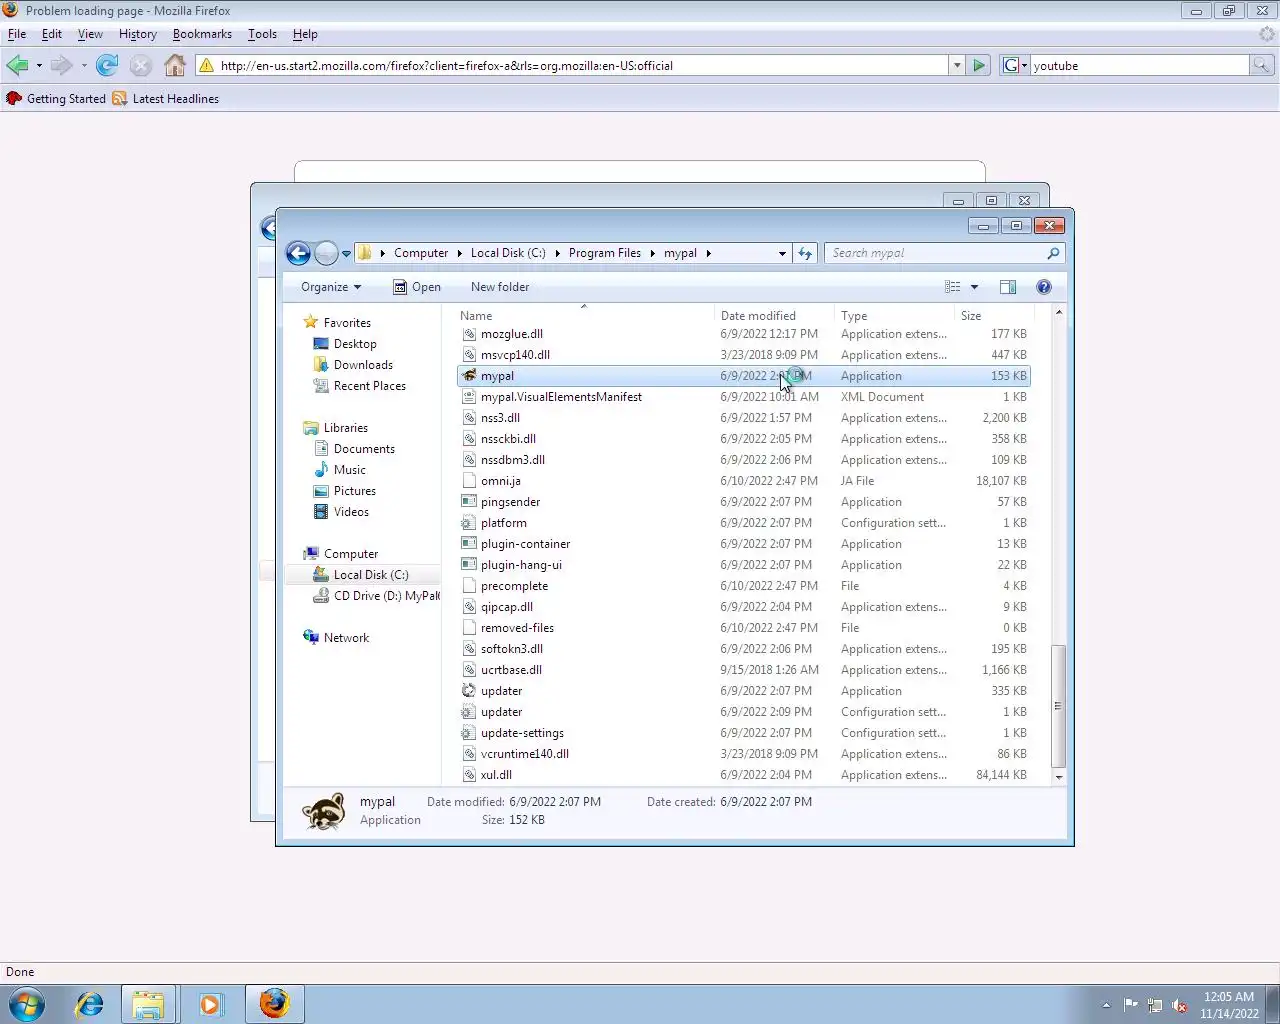Screen dimensions: 1280x1024
Task: Click the search magnifier in Firefox search box
Action: [1262, 66]
